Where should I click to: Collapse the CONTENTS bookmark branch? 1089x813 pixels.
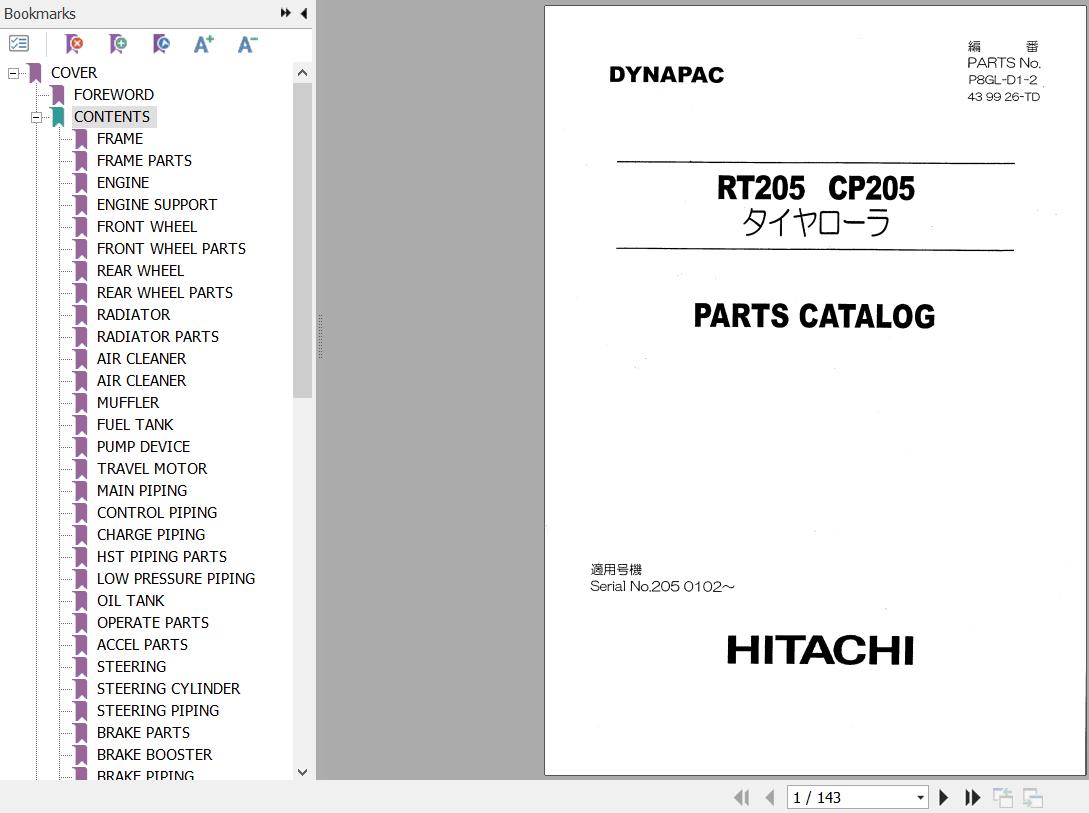click(36, 117)
